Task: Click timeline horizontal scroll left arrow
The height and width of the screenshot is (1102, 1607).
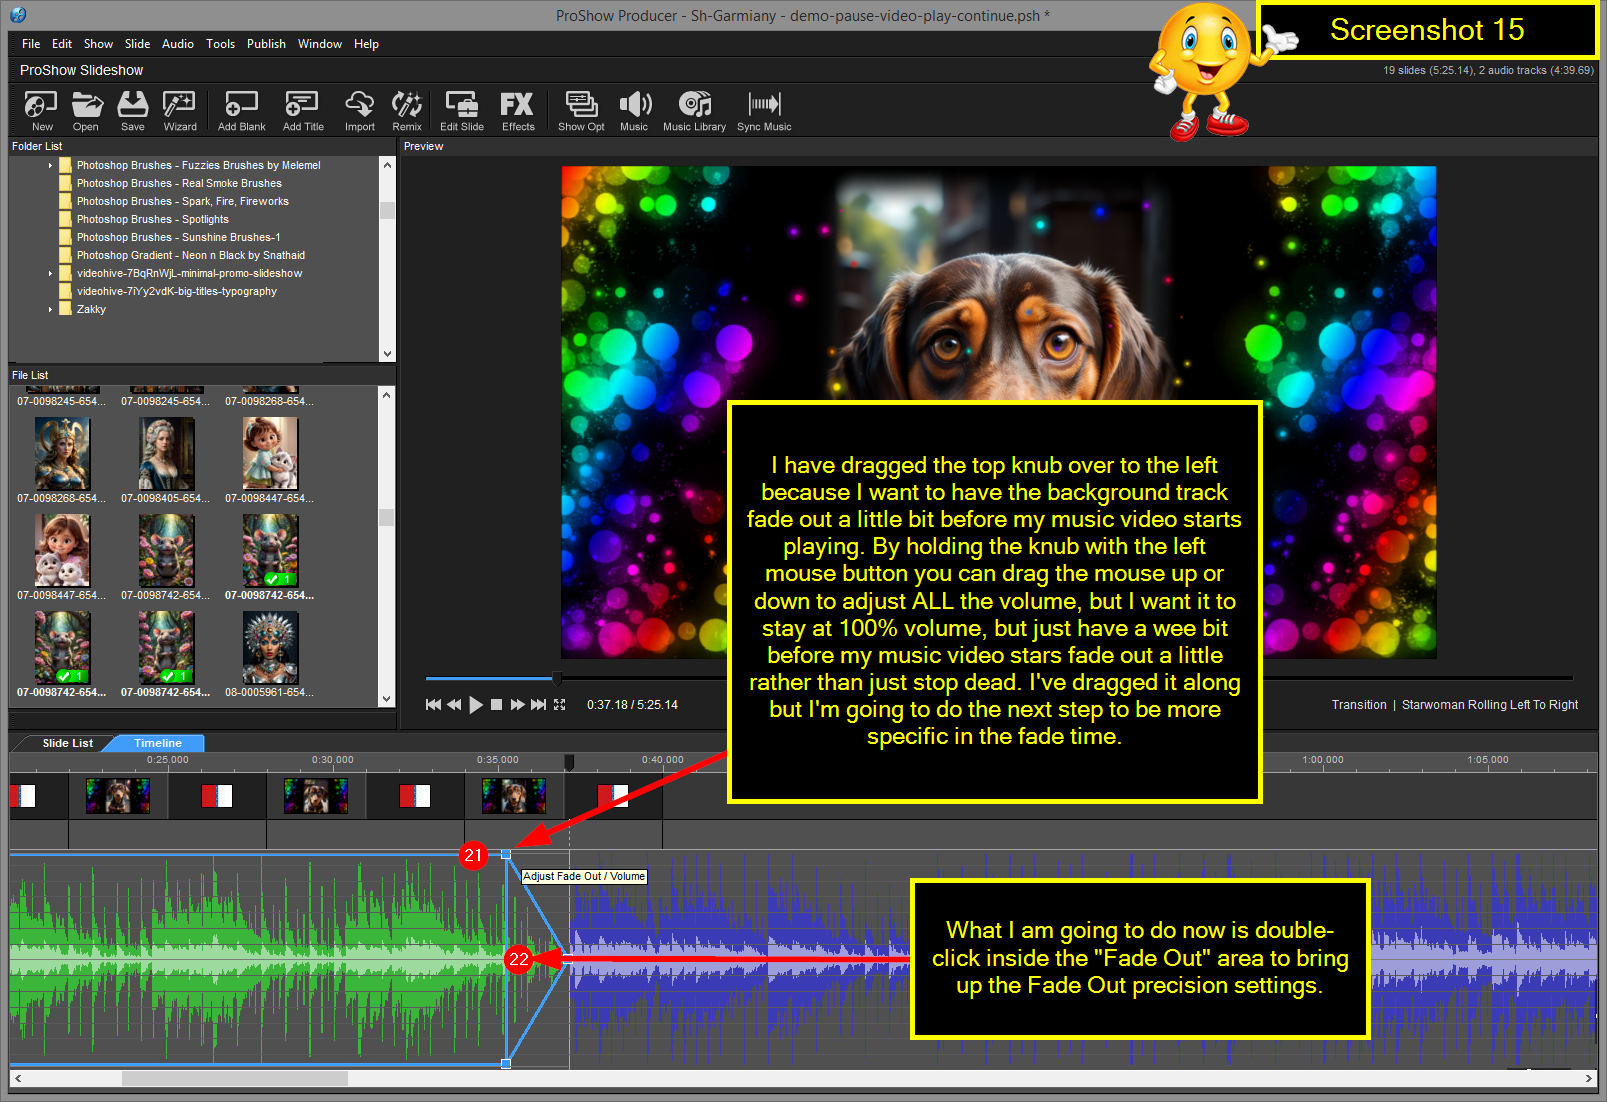Action: 18,1078
